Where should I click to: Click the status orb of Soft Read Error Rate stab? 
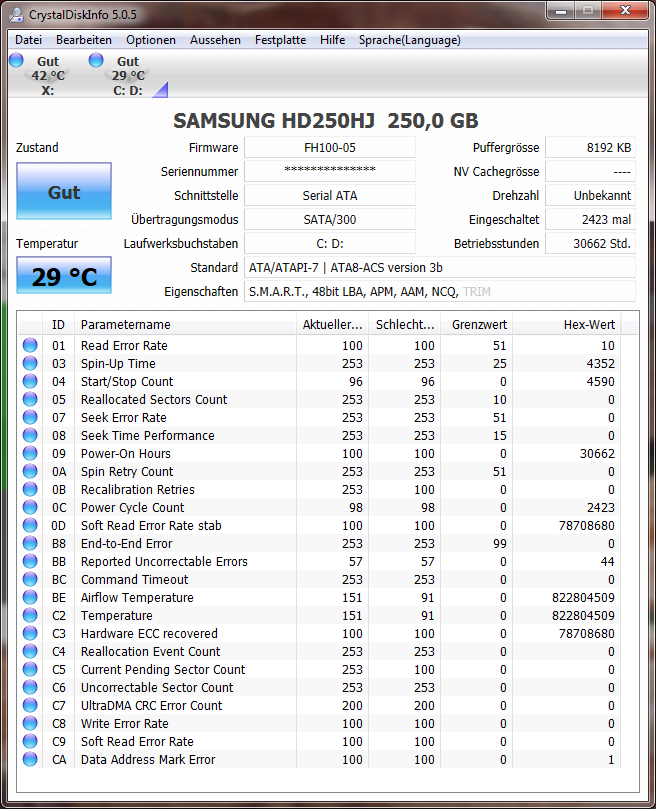[30, 525]
